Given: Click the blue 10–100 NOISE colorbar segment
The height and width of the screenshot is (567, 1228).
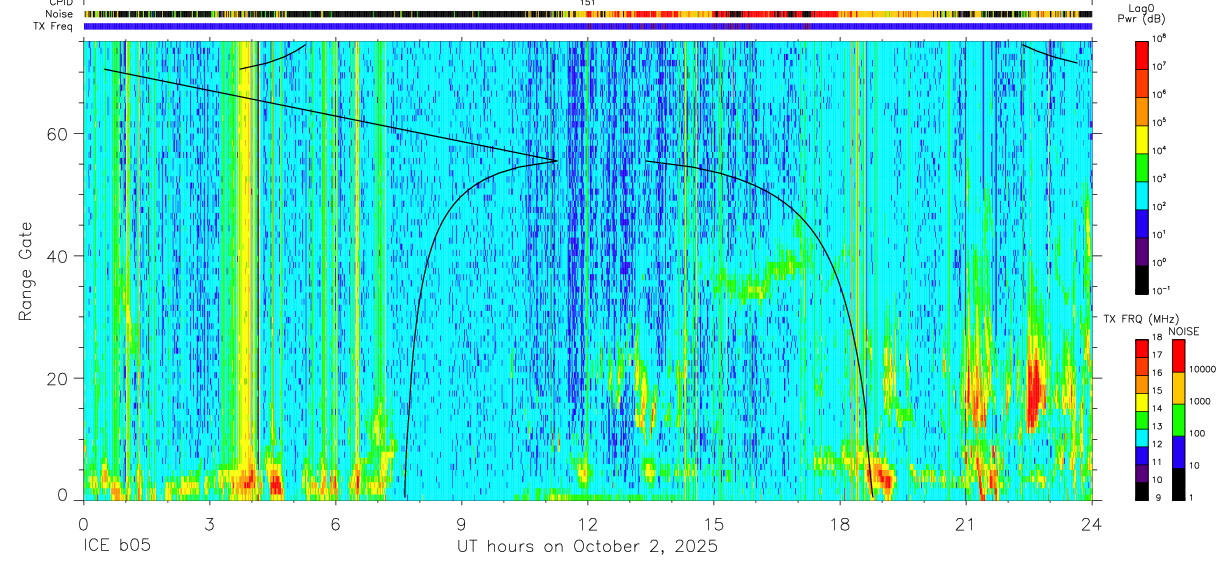Looking at the screenshot, I should pos(1179,452).
